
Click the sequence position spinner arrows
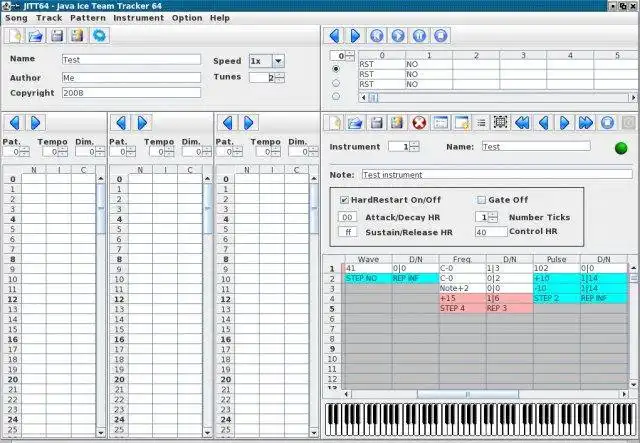[x=350, y=56]
